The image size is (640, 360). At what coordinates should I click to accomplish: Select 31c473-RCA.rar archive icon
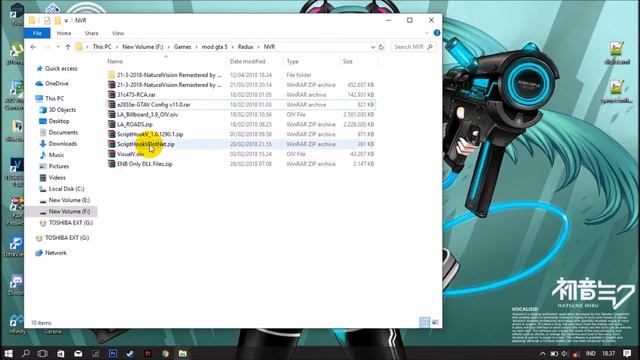[x=111, y=95]
